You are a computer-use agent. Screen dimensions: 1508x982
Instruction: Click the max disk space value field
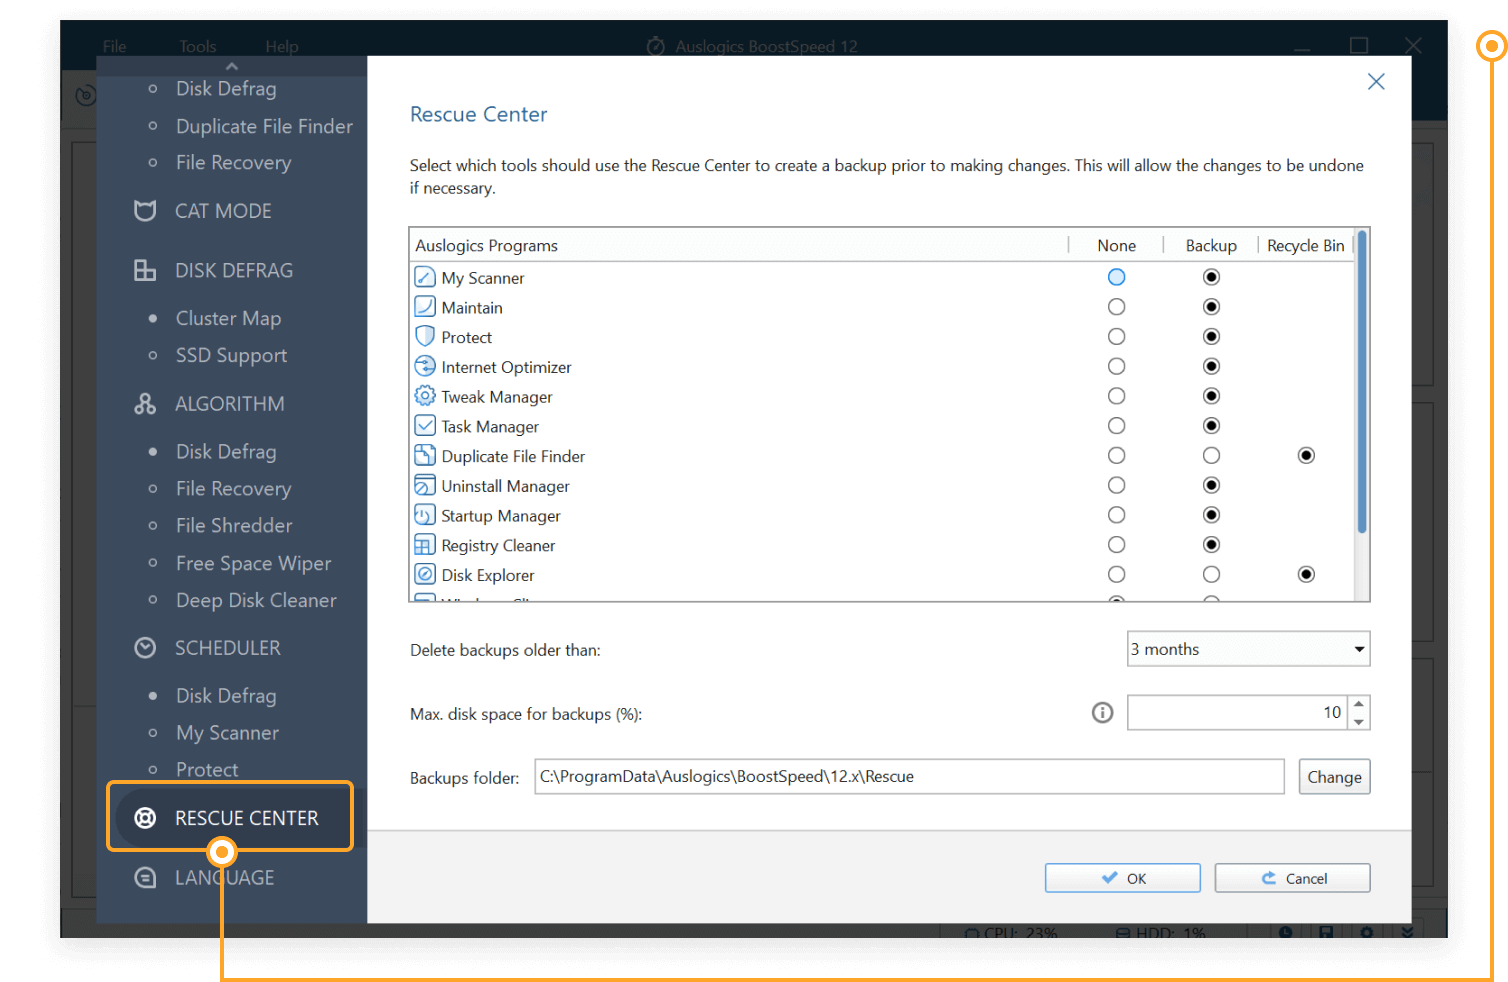coord(1237,713)
